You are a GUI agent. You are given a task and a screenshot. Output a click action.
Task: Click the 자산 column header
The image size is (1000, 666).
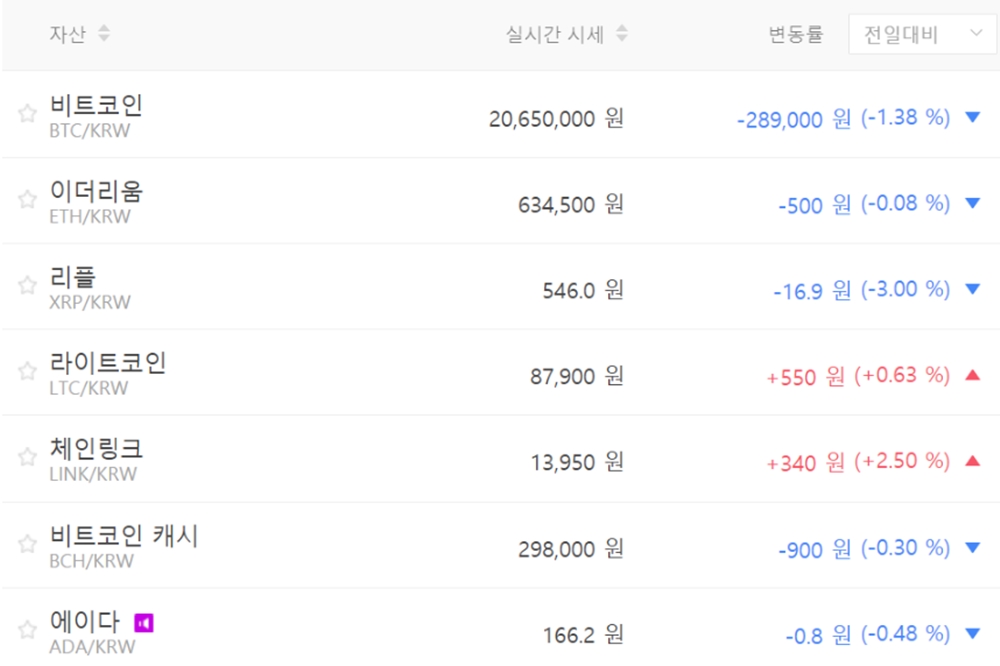click(68, 34)
